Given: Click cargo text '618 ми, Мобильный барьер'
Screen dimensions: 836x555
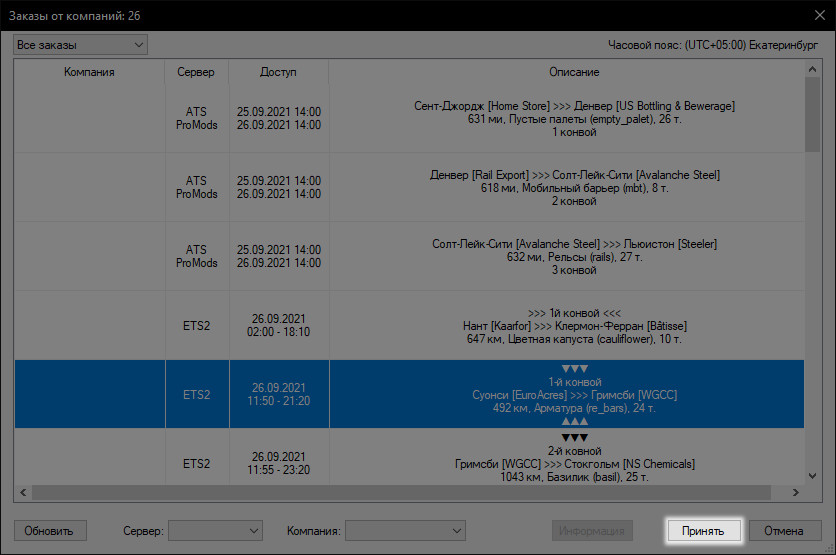Looking at the screenshot, I should point(574,188).
